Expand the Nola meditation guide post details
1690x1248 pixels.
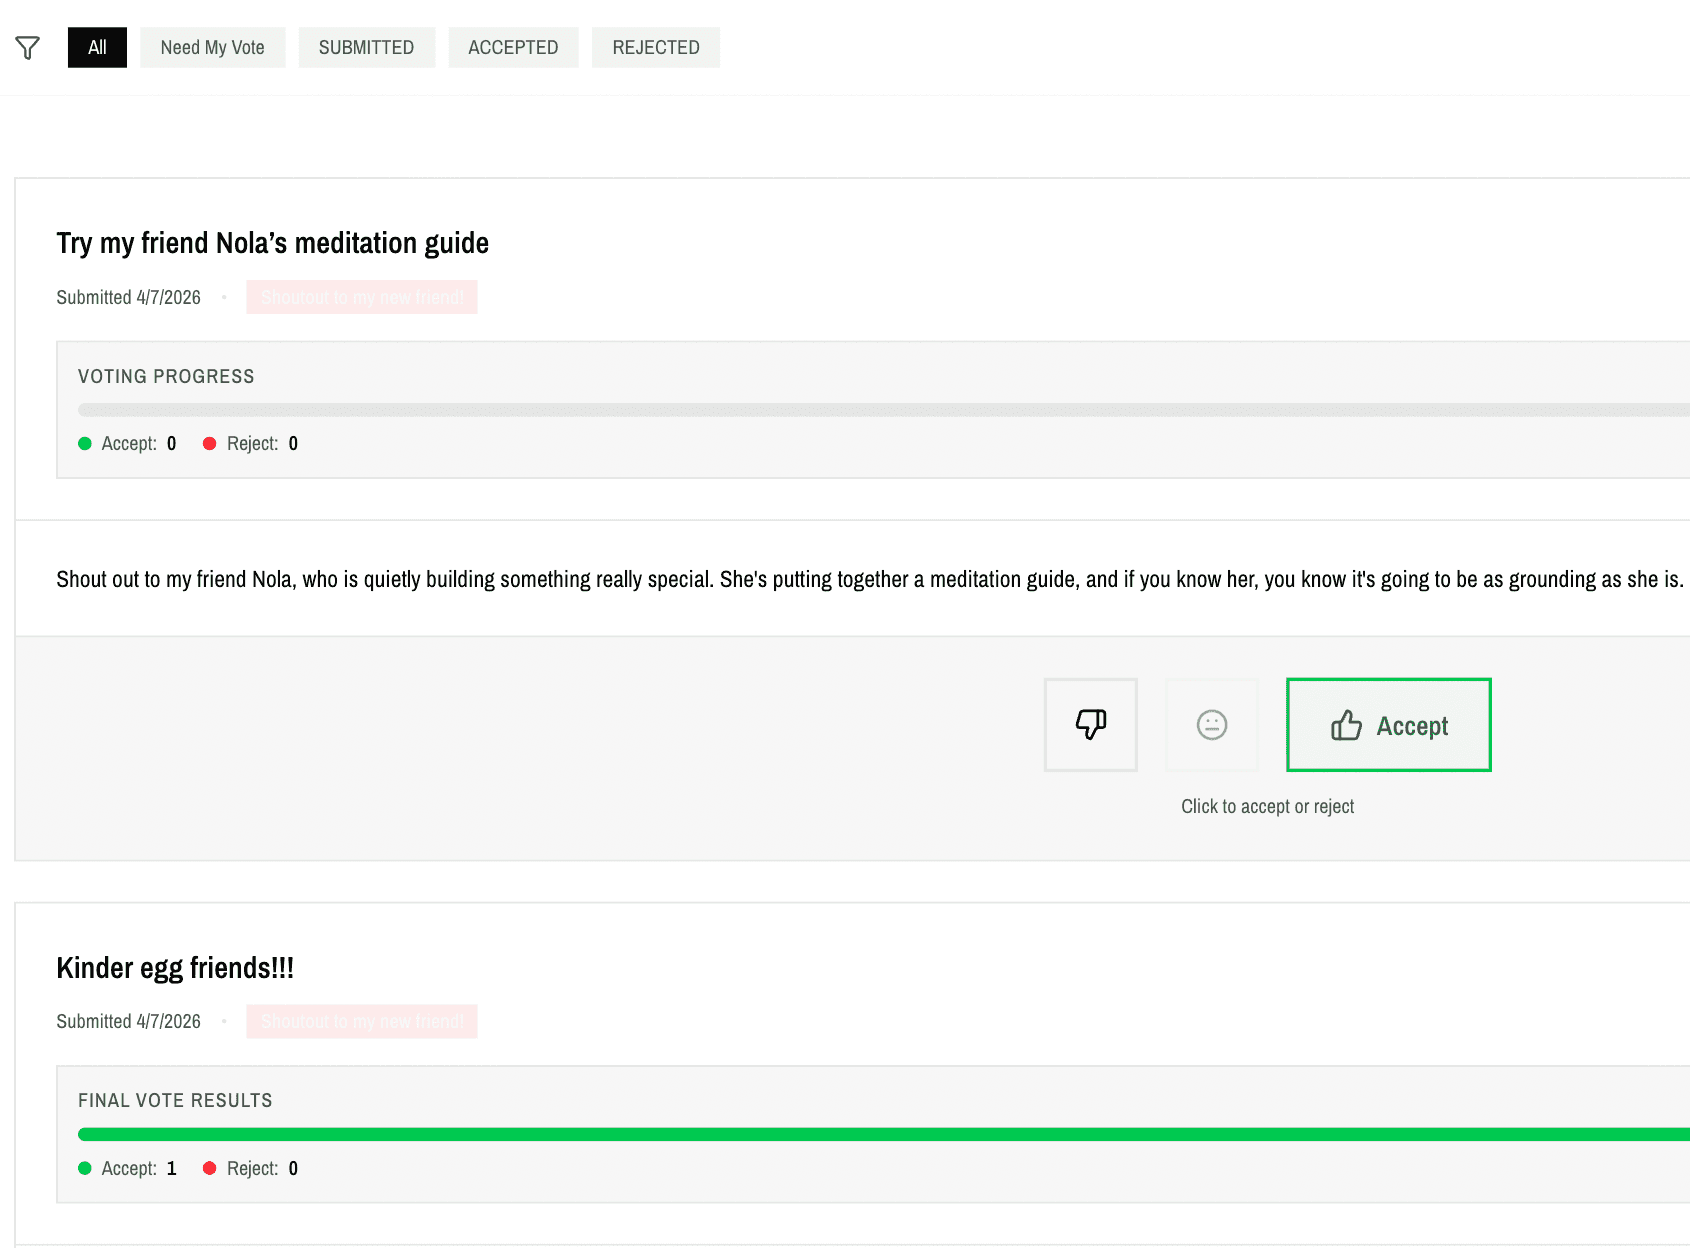tap(272, 242)
